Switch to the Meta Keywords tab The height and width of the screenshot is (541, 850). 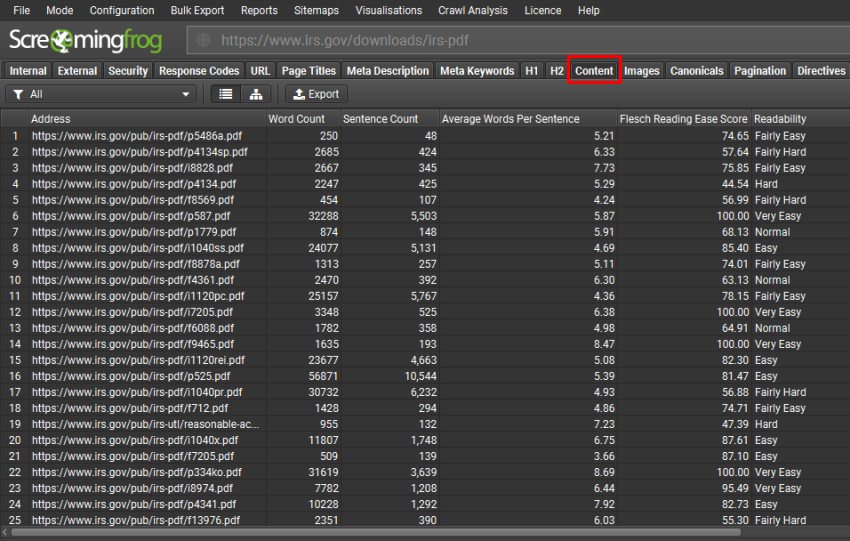click(x=477, y=71)
